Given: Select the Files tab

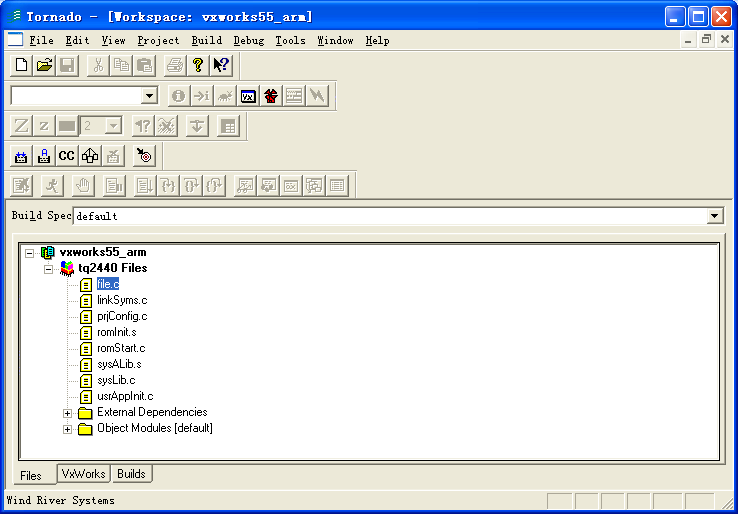Looking at the screenshot, I should point(31,475).
